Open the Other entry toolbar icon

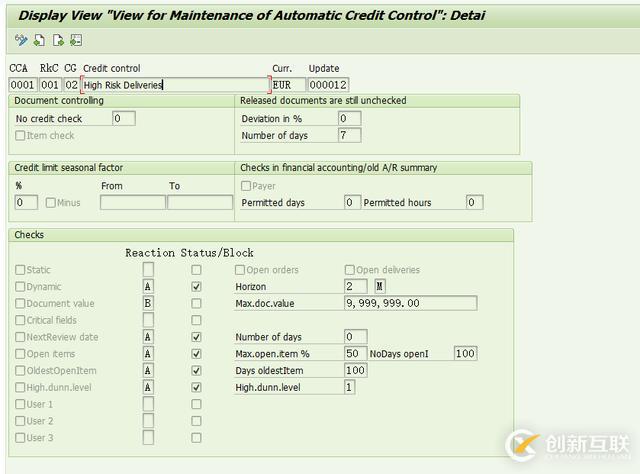[76, 40]
